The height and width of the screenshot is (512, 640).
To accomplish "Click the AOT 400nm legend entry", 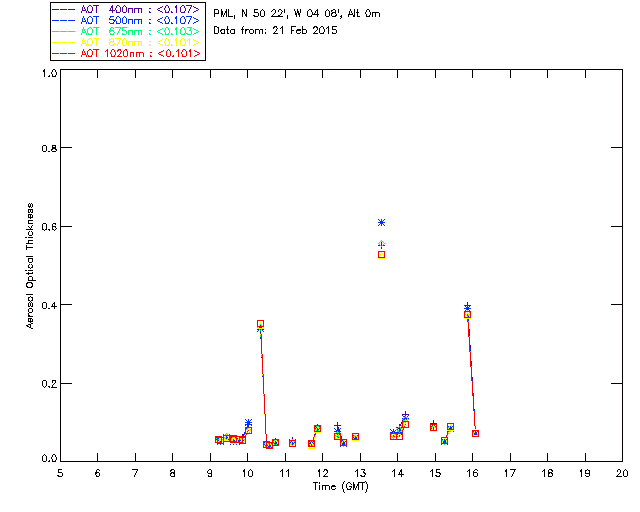I will click(x=127, y=9).
